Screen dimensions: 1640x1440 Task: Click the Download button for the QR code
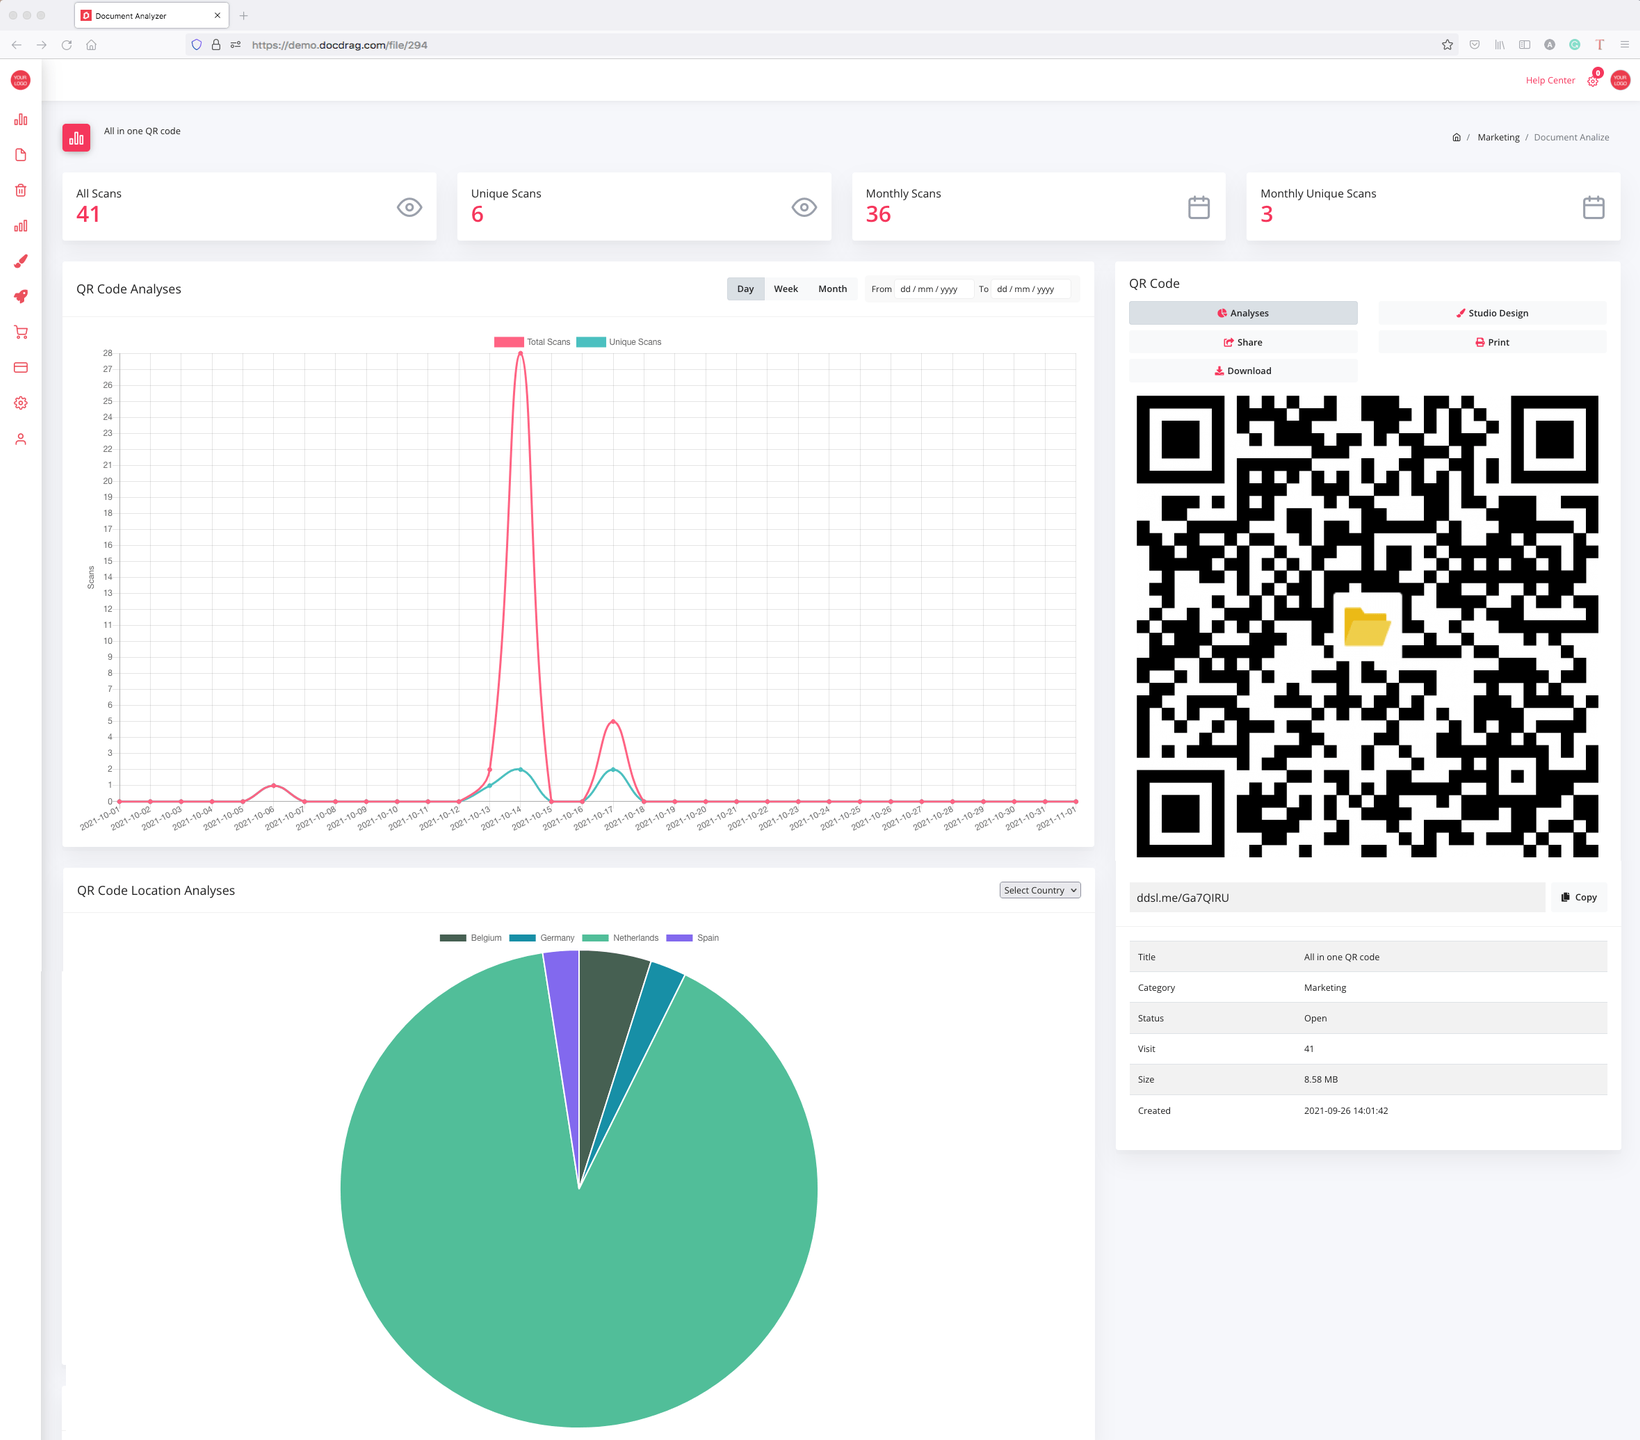(x=1243, y=371)
